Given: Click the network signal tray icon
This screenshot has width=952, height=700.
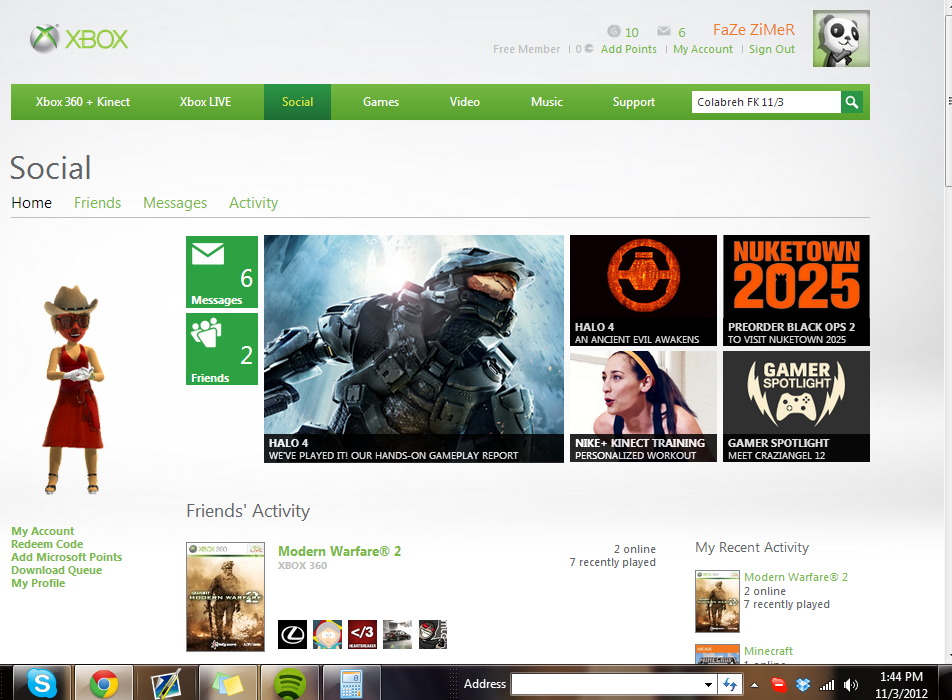Looking at the screenshot, I should coord(827,685).
